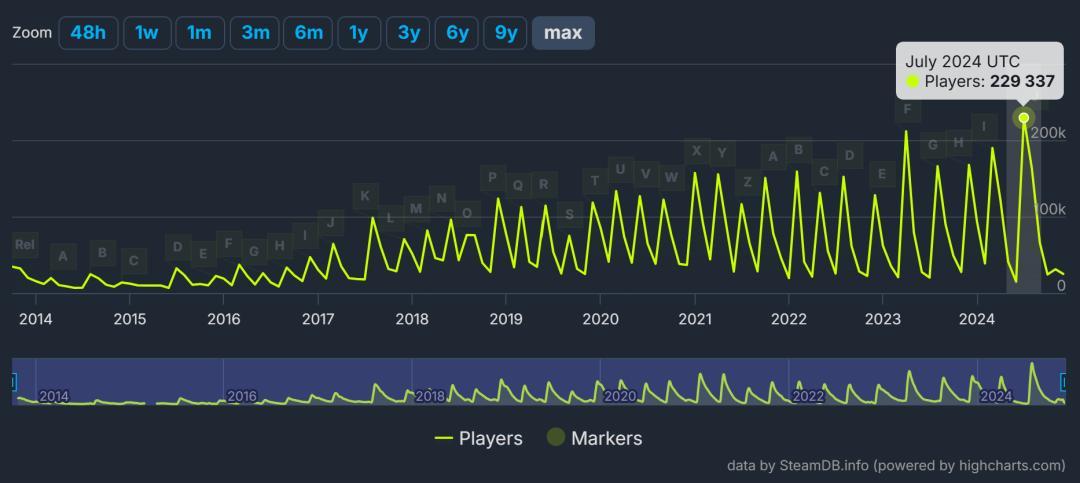Click the 6y zoom button
The width and height of the screenshot is (1080, 483).
pos(457,32)
